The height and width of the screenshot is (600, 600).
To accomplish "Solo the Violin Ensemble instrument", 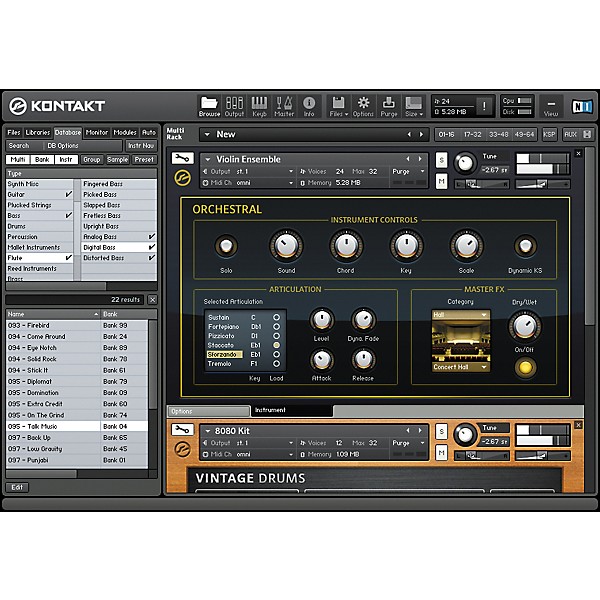I will pos(442,160).
